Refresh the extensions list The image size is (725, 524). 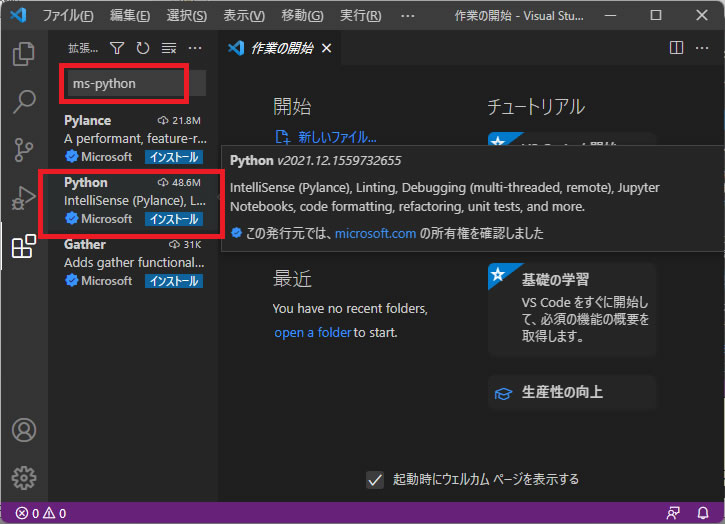143,48
